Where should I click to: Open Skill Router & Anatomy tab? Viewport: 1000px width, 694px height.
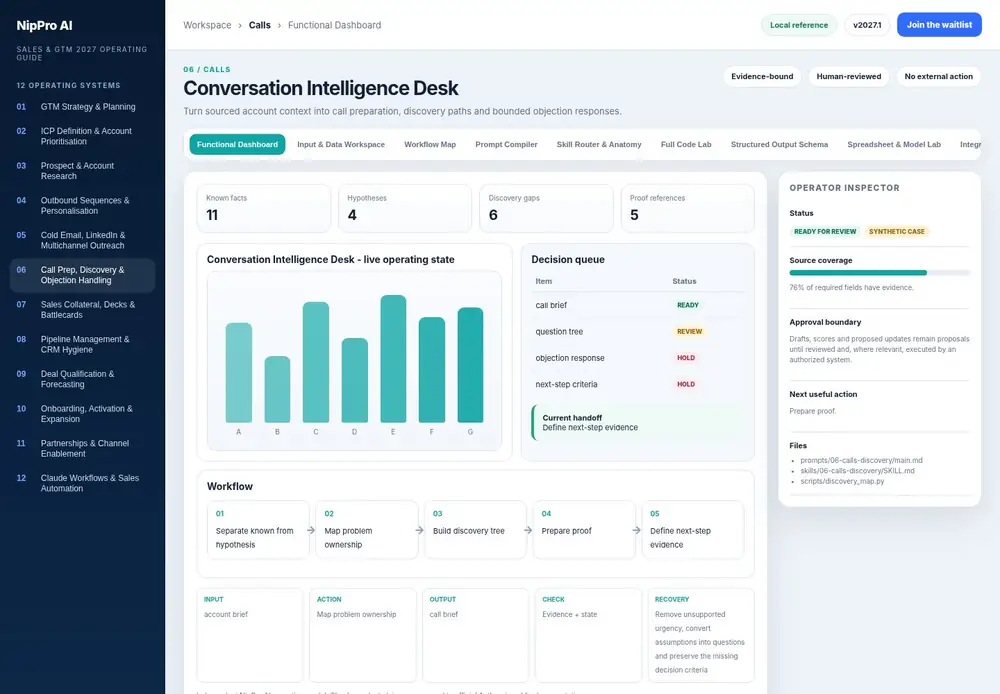(x=599, y=144)
